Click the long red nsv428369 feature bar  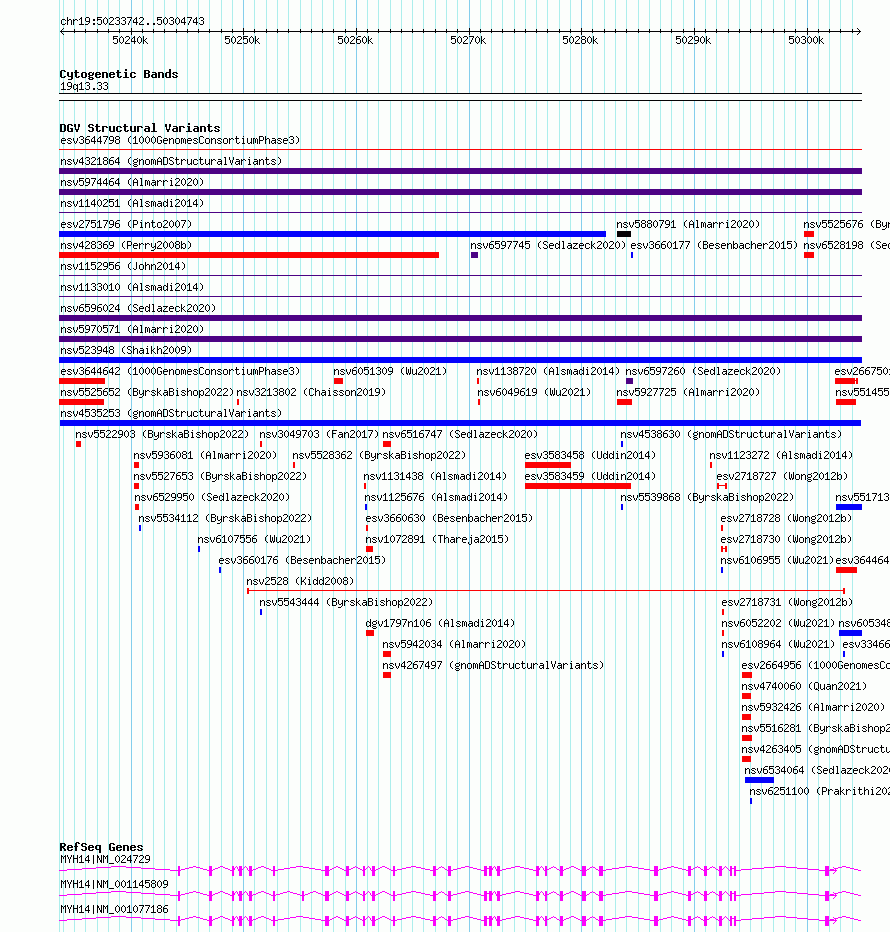click(x=249, y=255)
